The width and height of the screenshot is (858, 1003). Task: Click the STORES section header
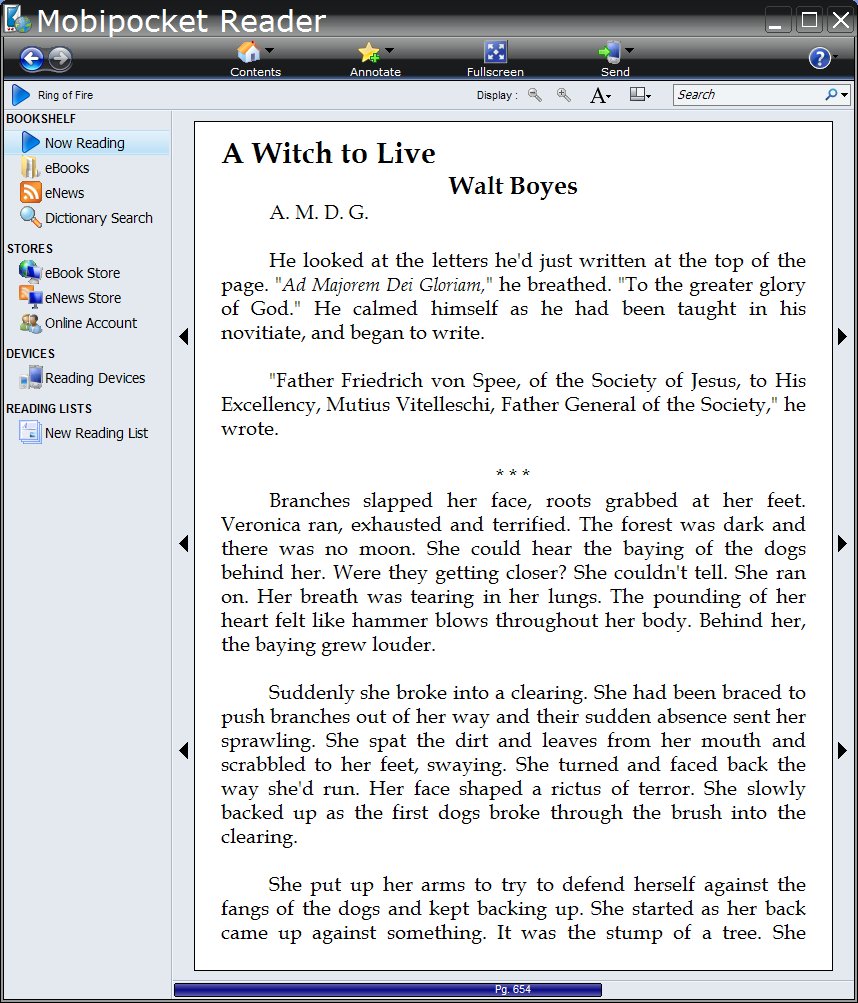pos(30,249)
